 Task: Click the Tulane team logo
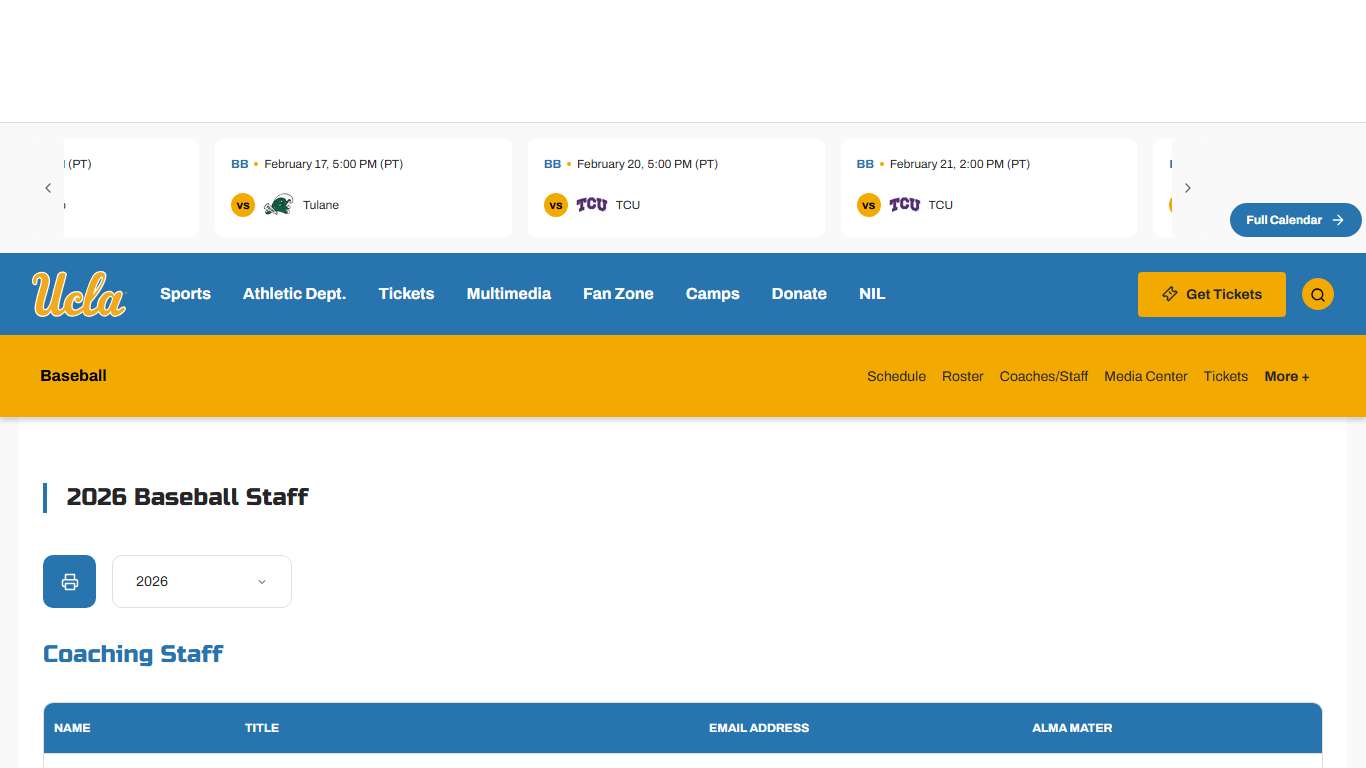[x=278, y=205]
